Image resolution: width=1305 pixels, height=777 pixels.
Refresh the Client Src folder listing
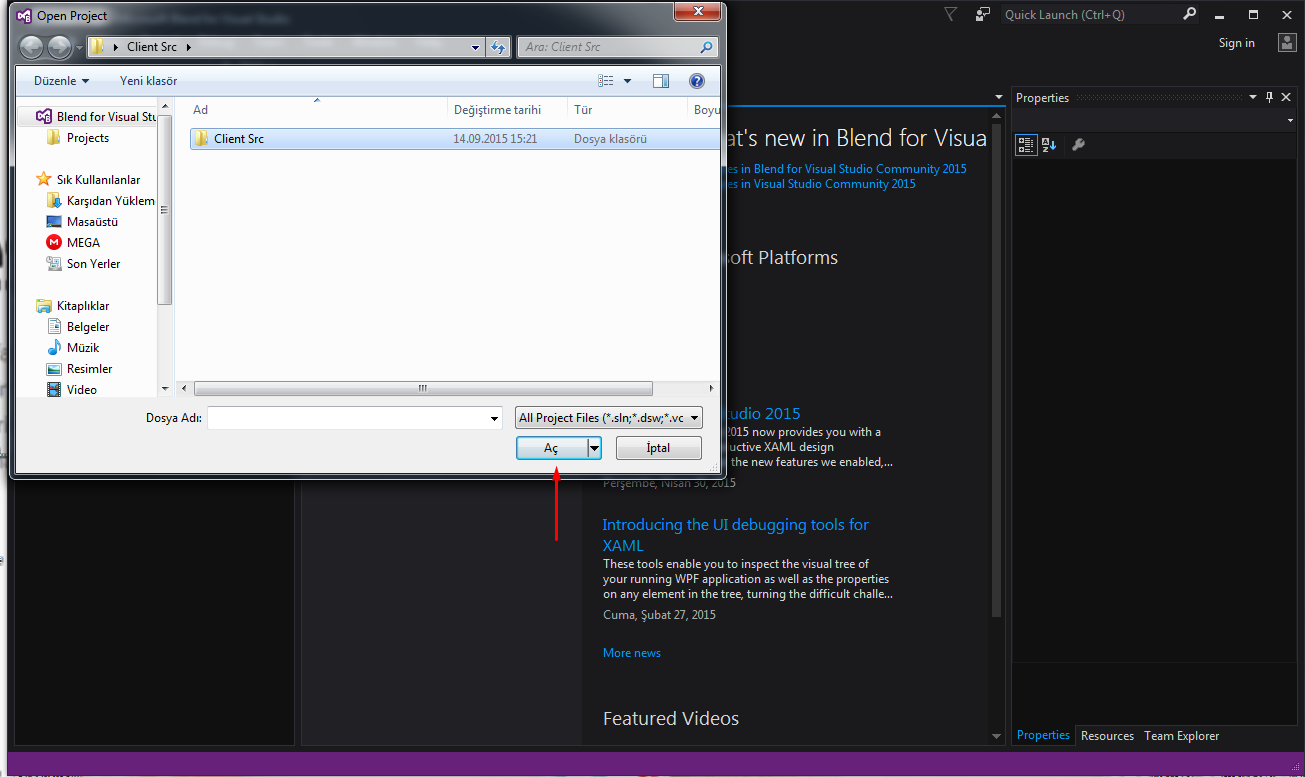click(499, 47)
